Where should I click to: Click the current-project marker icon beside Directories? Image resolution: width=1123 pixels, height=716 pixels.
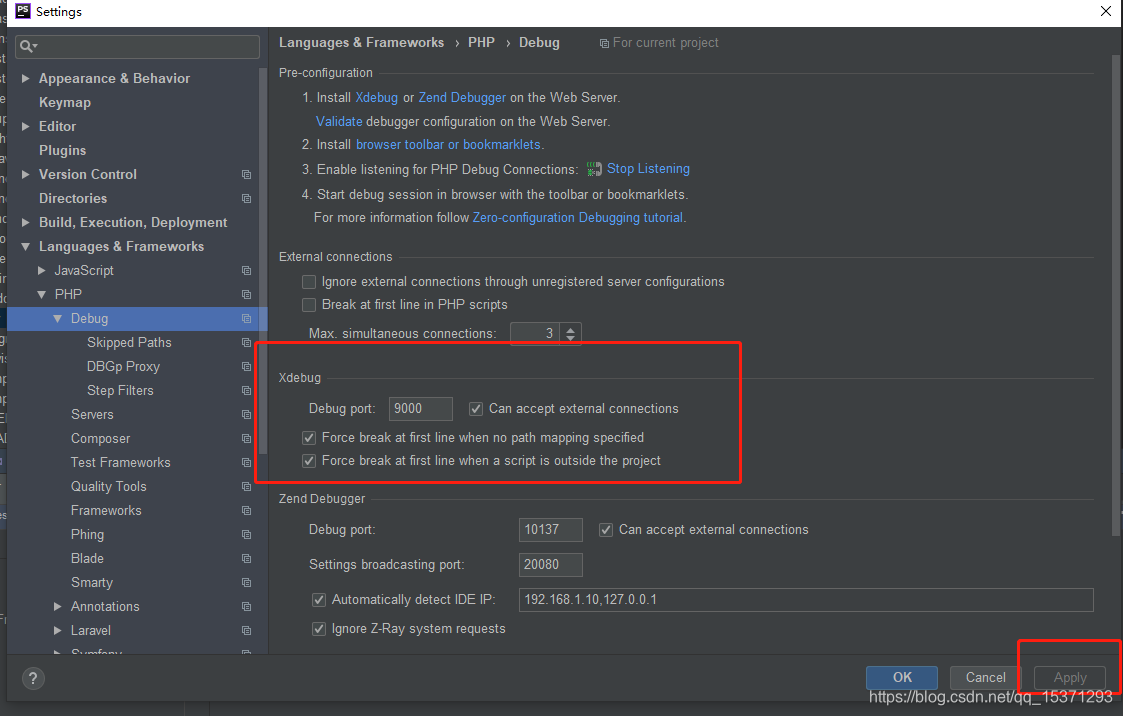coord(246,198)
